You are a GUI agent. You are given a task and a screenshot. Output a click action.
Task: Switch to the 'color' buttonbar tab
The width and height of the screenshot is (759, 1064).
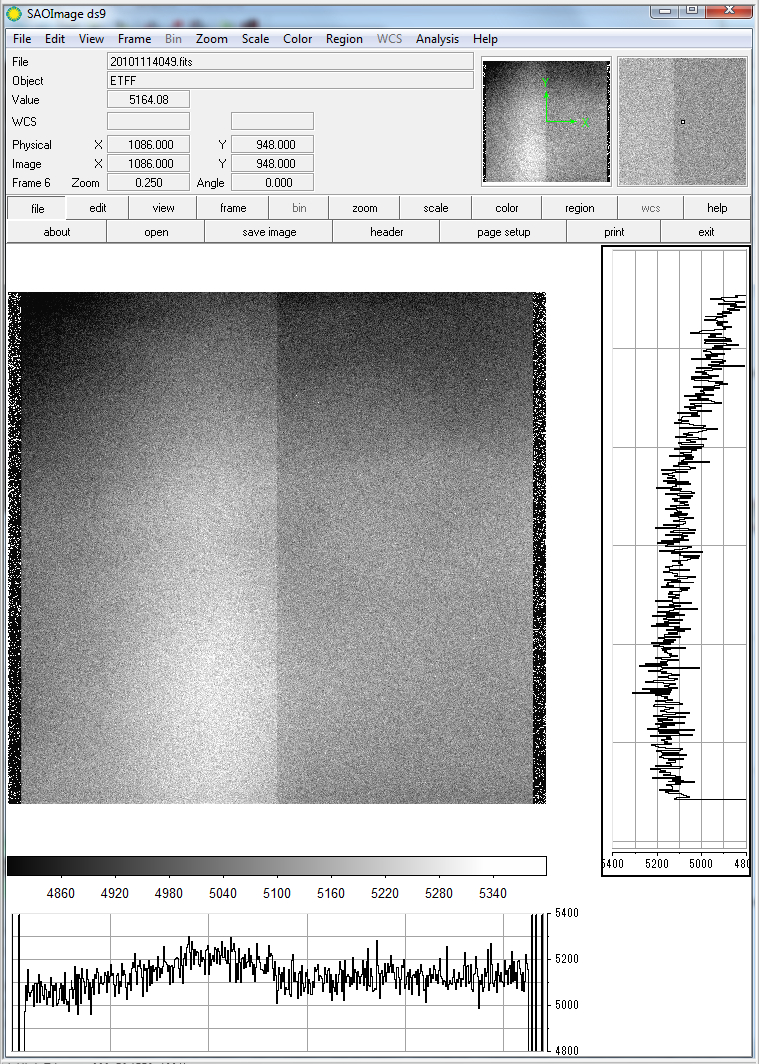507,208
